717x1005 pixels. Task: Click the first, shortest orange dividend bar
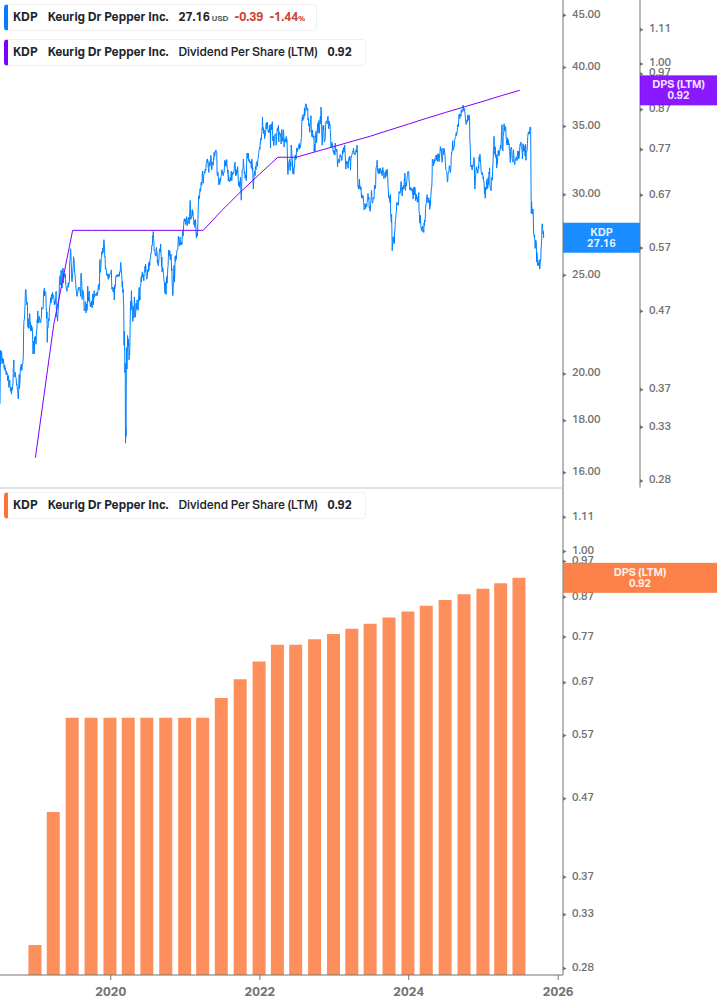coord(35,959)
